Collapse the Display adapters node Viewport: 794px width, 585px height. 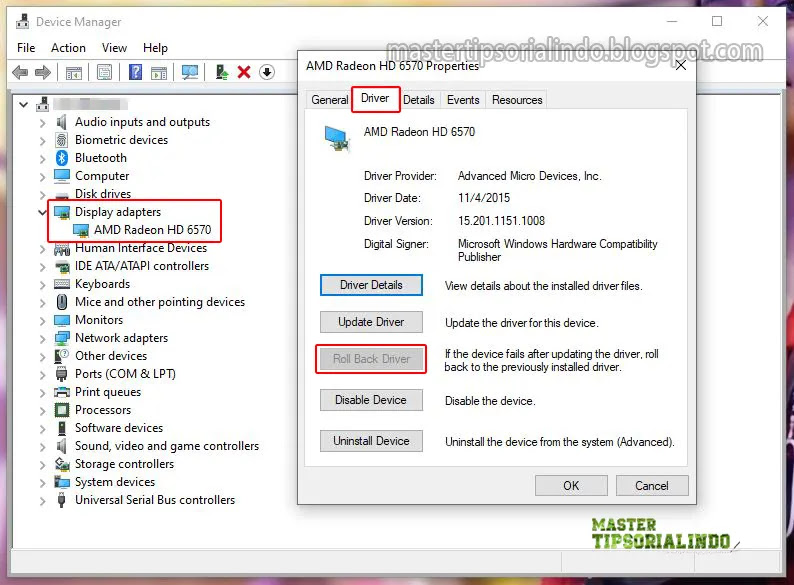(43, 212)
